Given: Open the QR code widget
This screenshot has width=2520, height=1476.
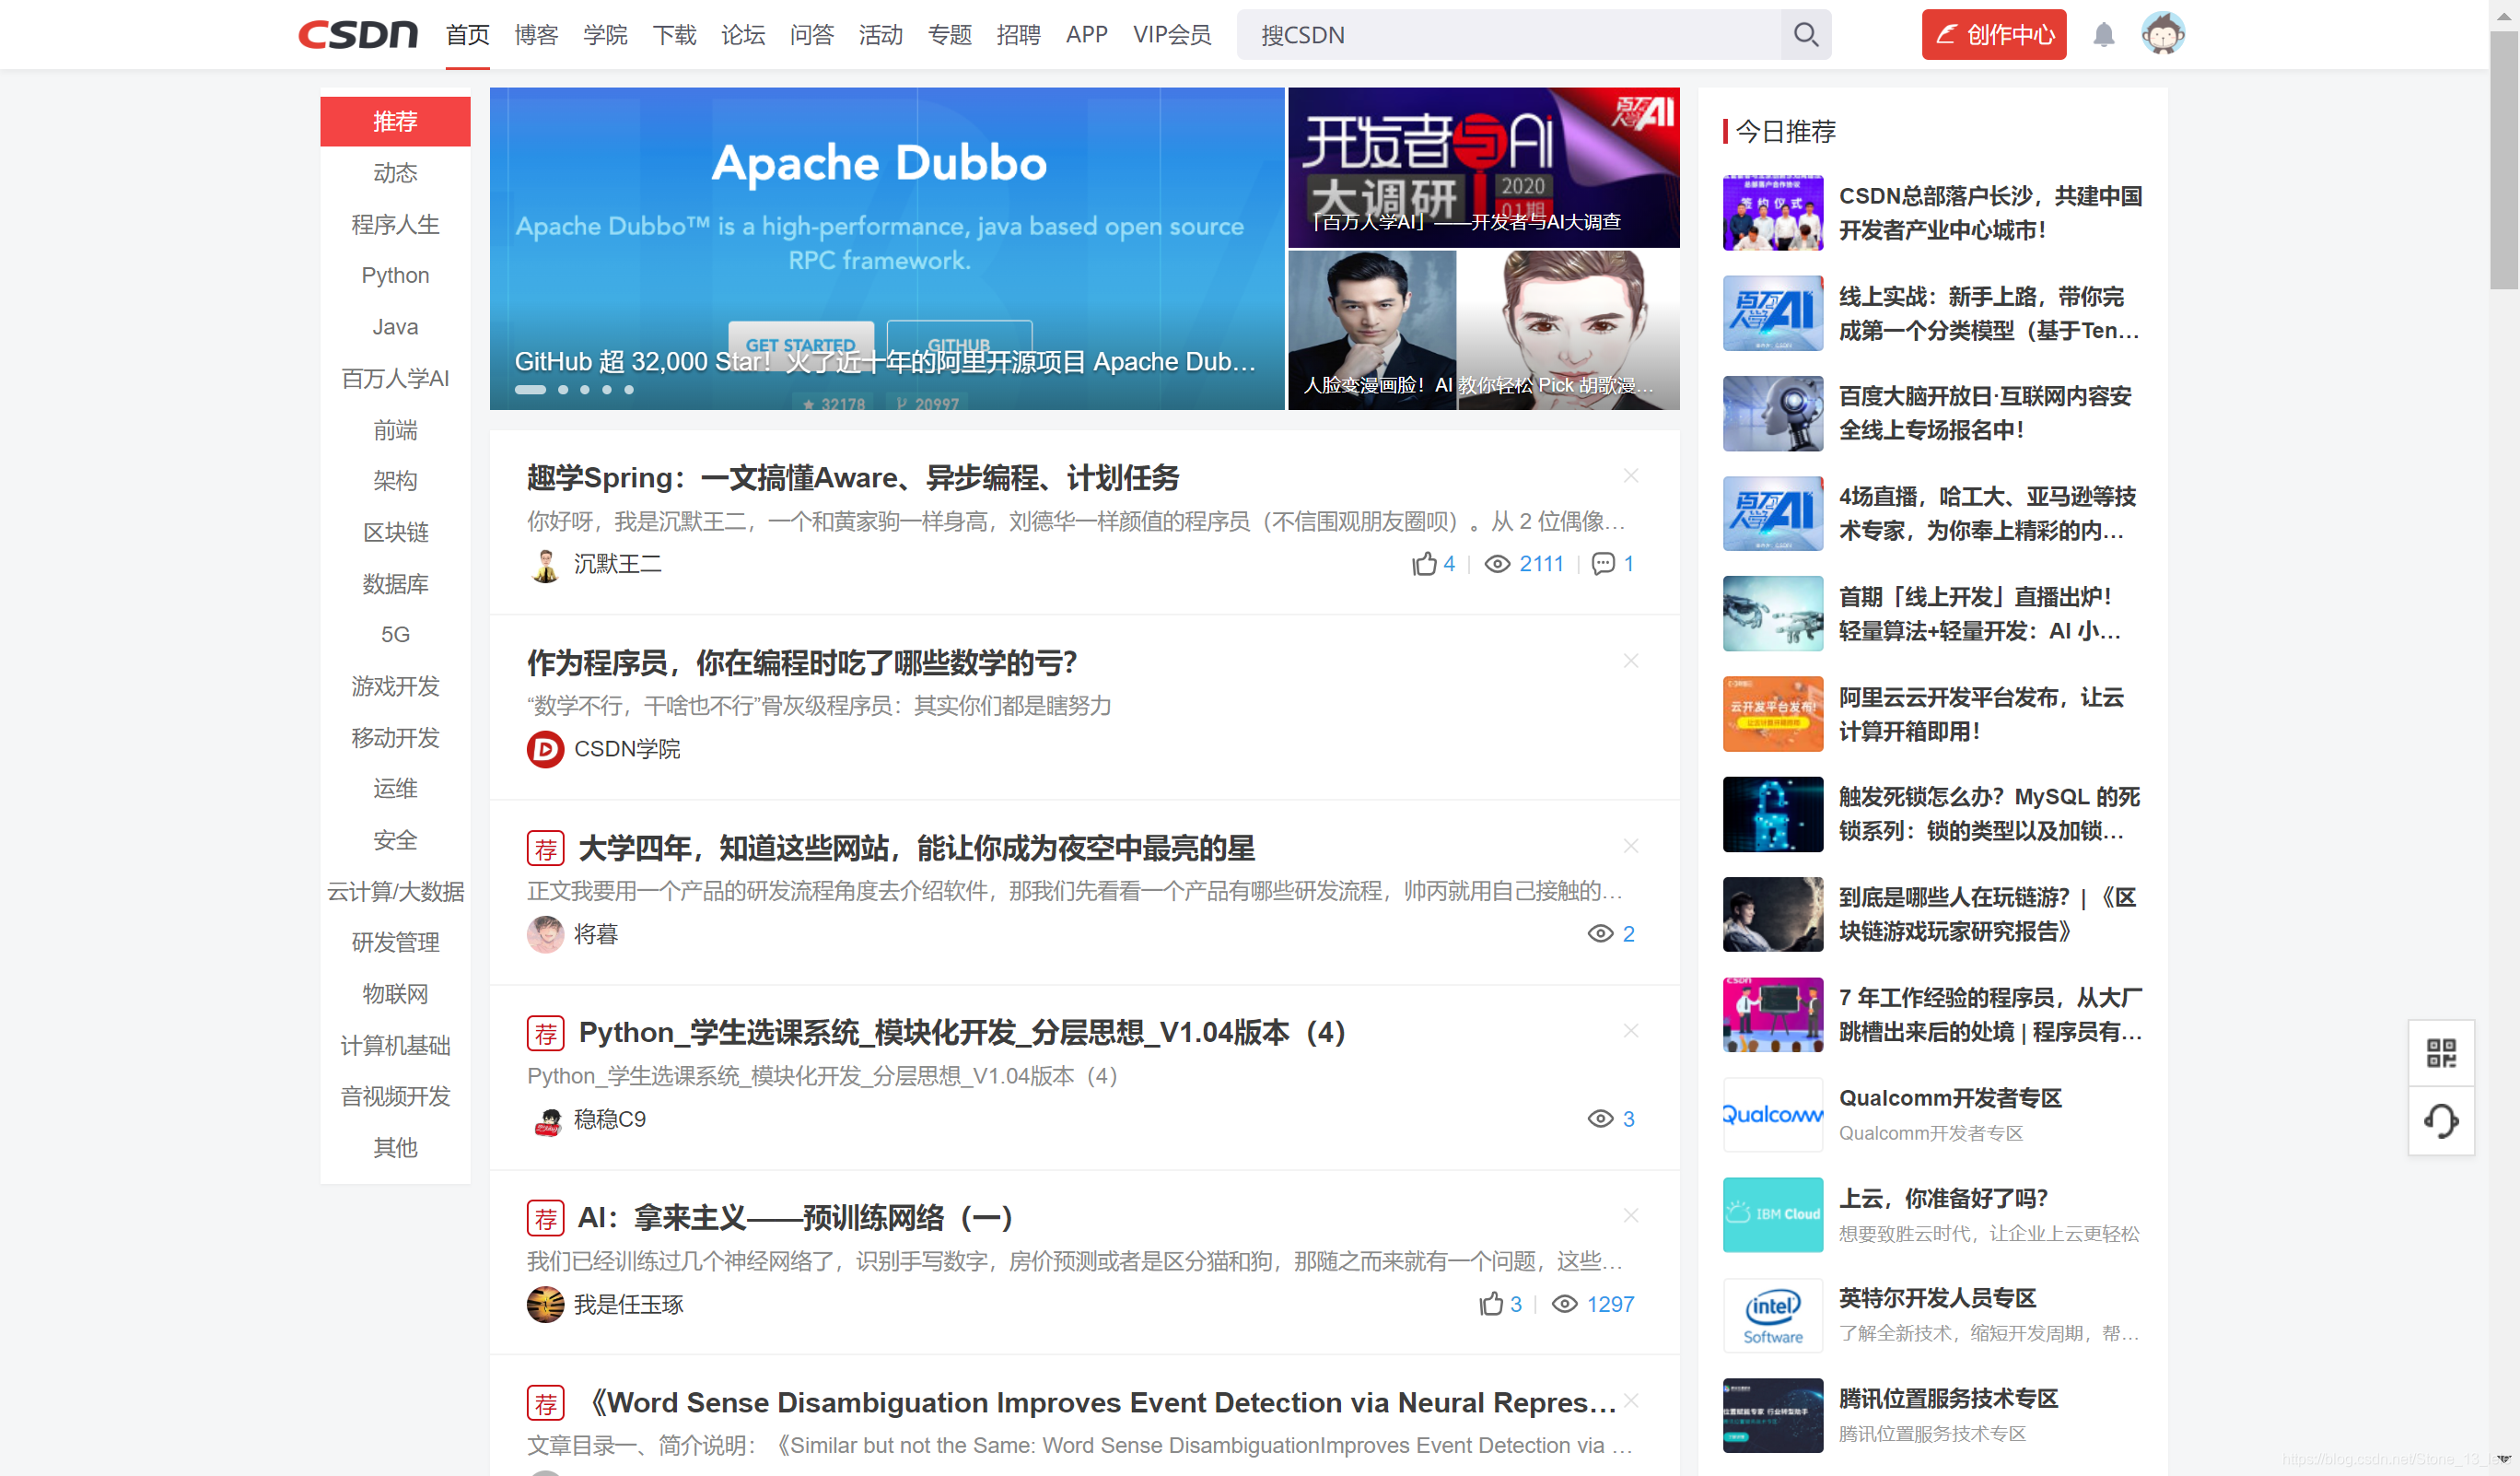Looking at the screenshot, I should [2440, 1053].
